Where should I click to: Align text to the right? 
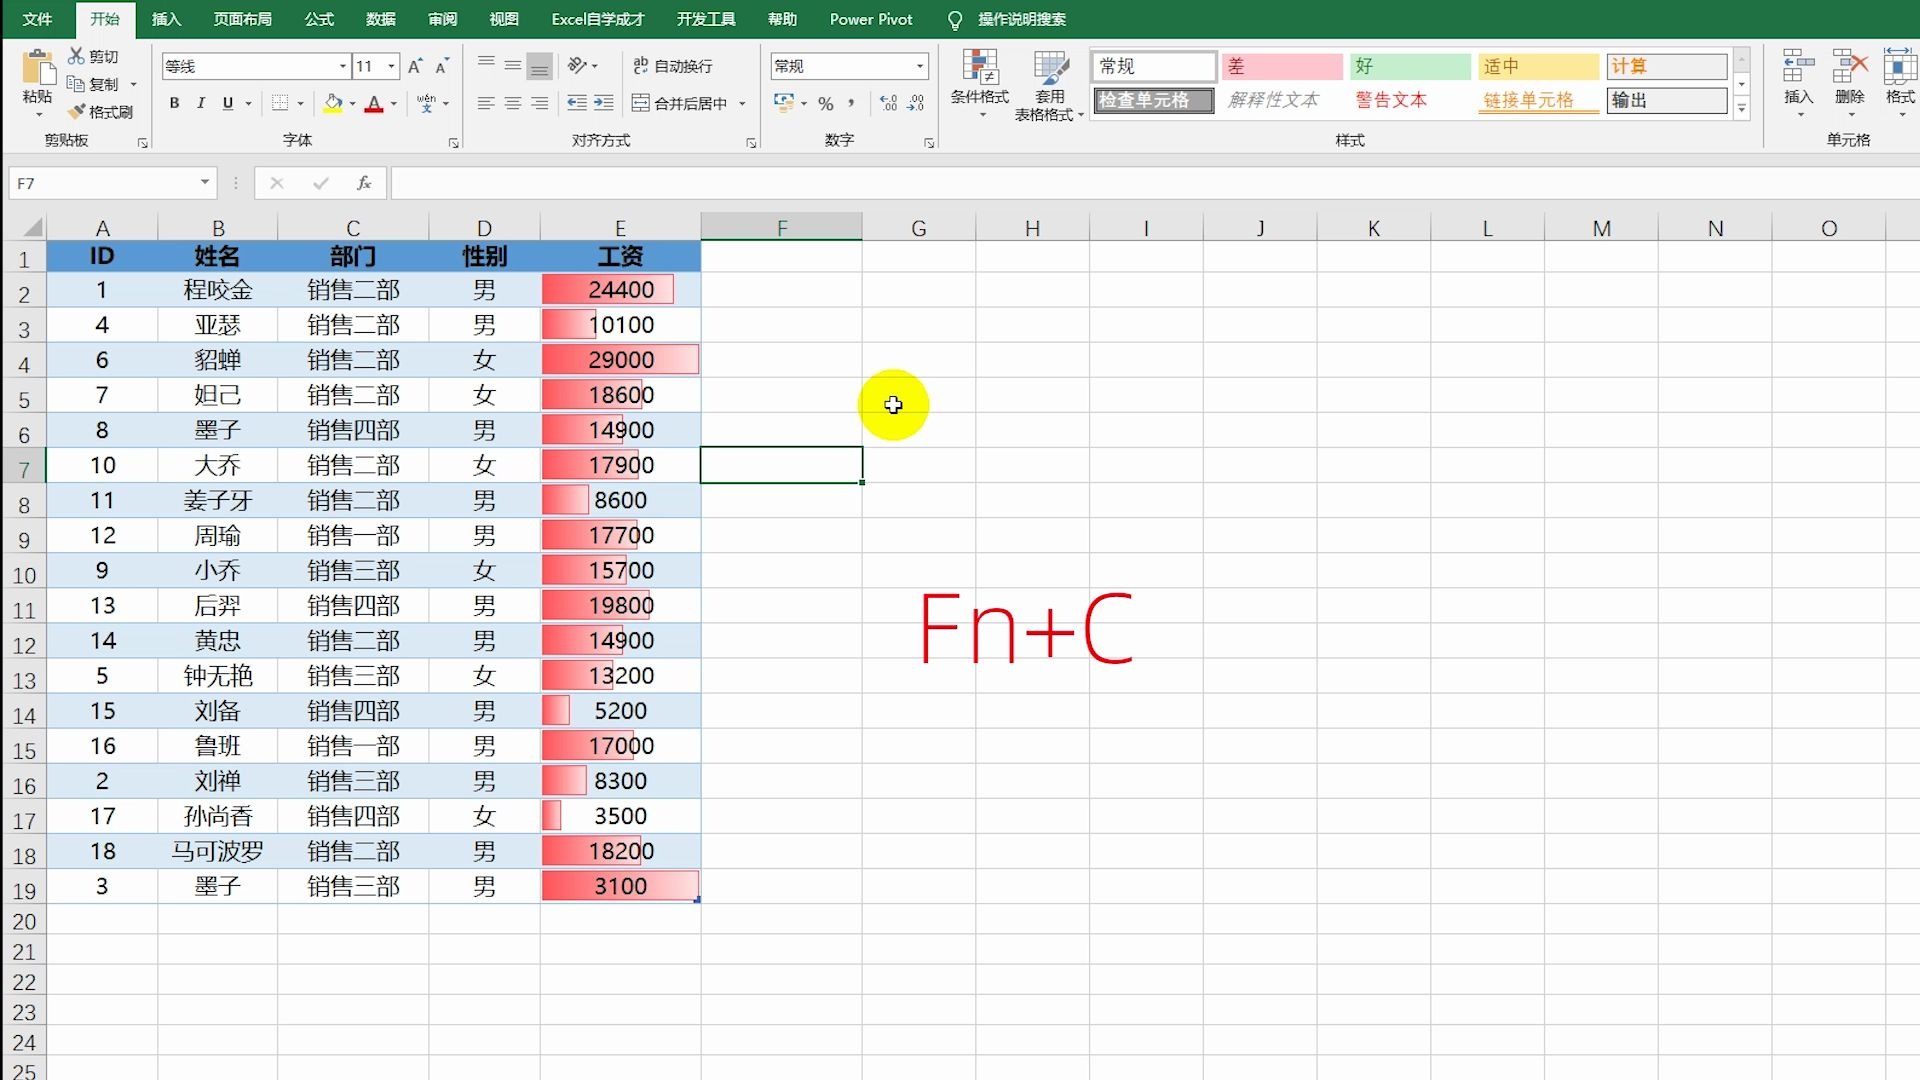pos(539,103)
